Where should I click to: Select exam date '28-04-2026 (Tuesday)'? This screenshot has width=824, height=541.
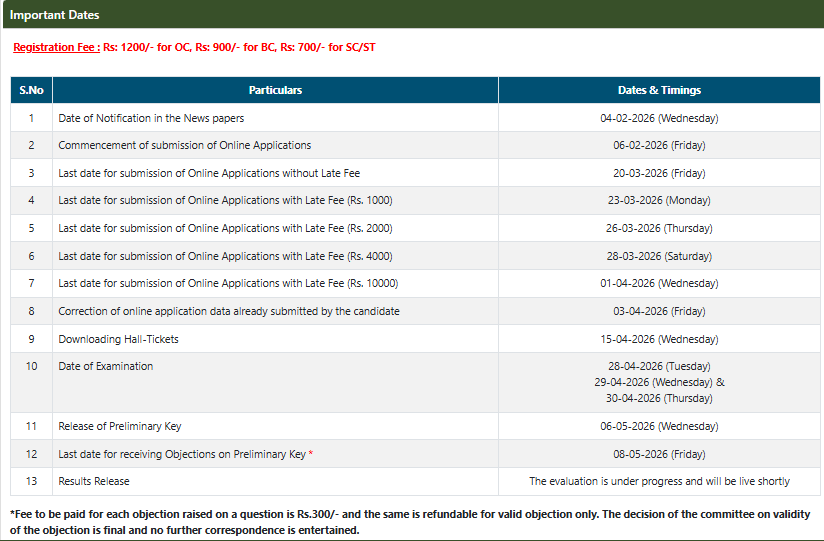(x=660, y=366)
